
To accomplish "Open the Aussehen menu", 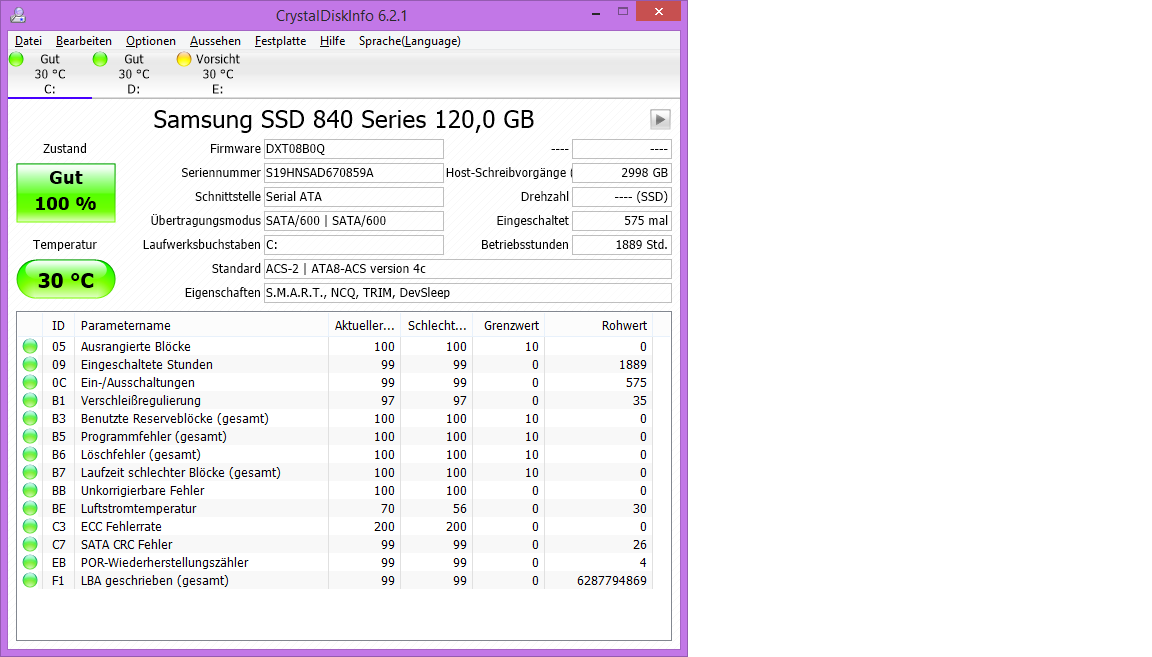I will 215,41.
